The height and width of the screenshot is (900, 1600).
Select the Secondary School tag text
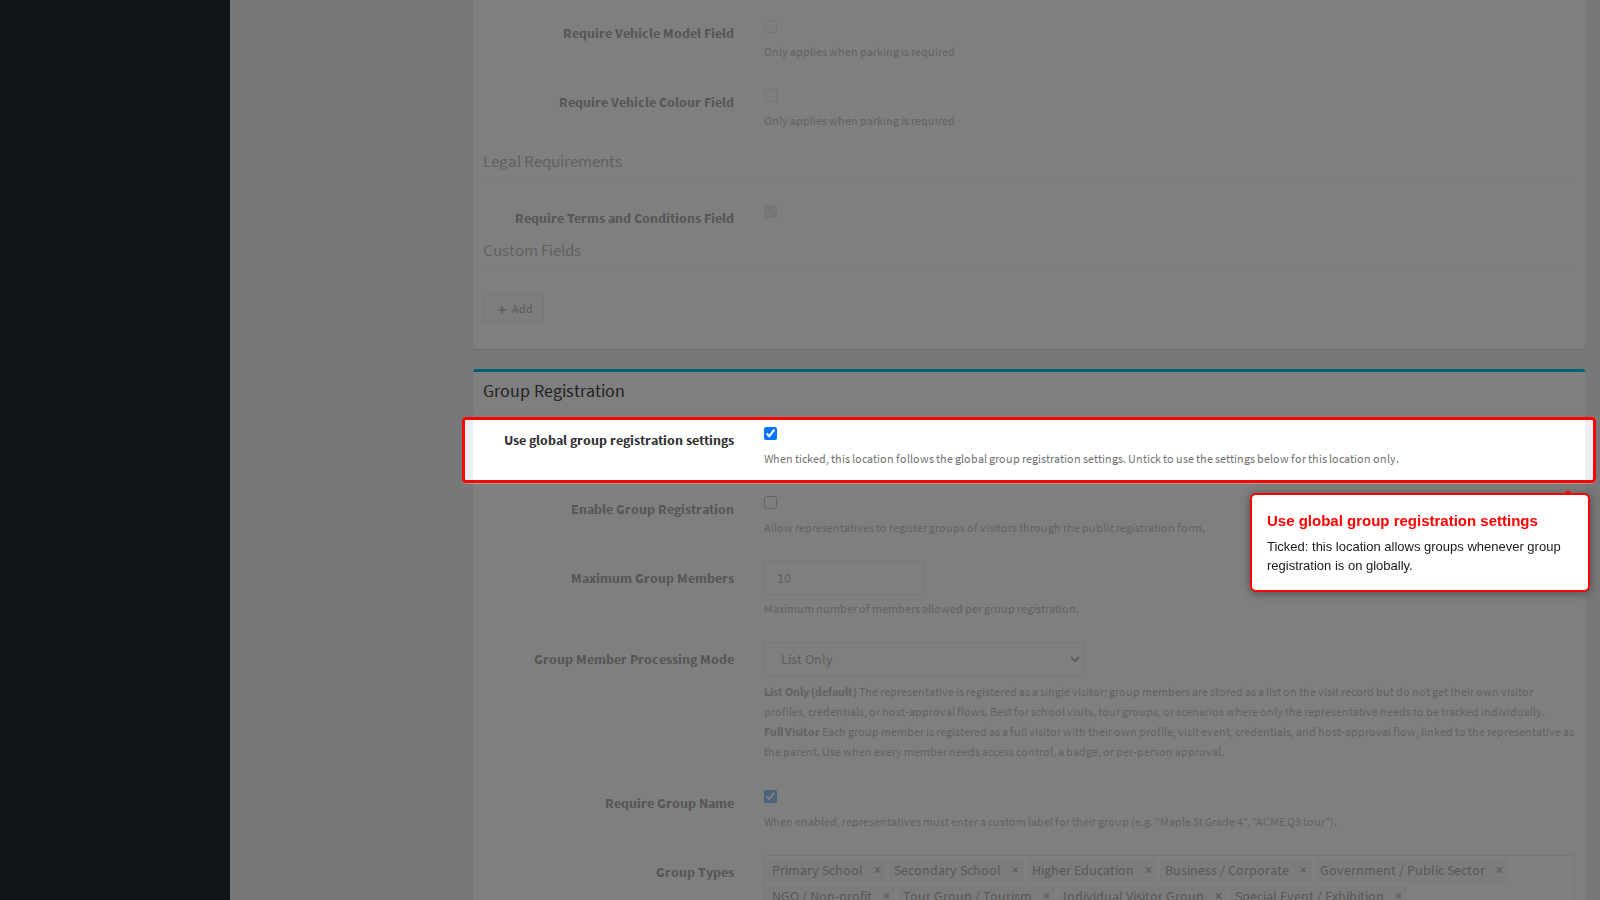click(x=947, y=871)
